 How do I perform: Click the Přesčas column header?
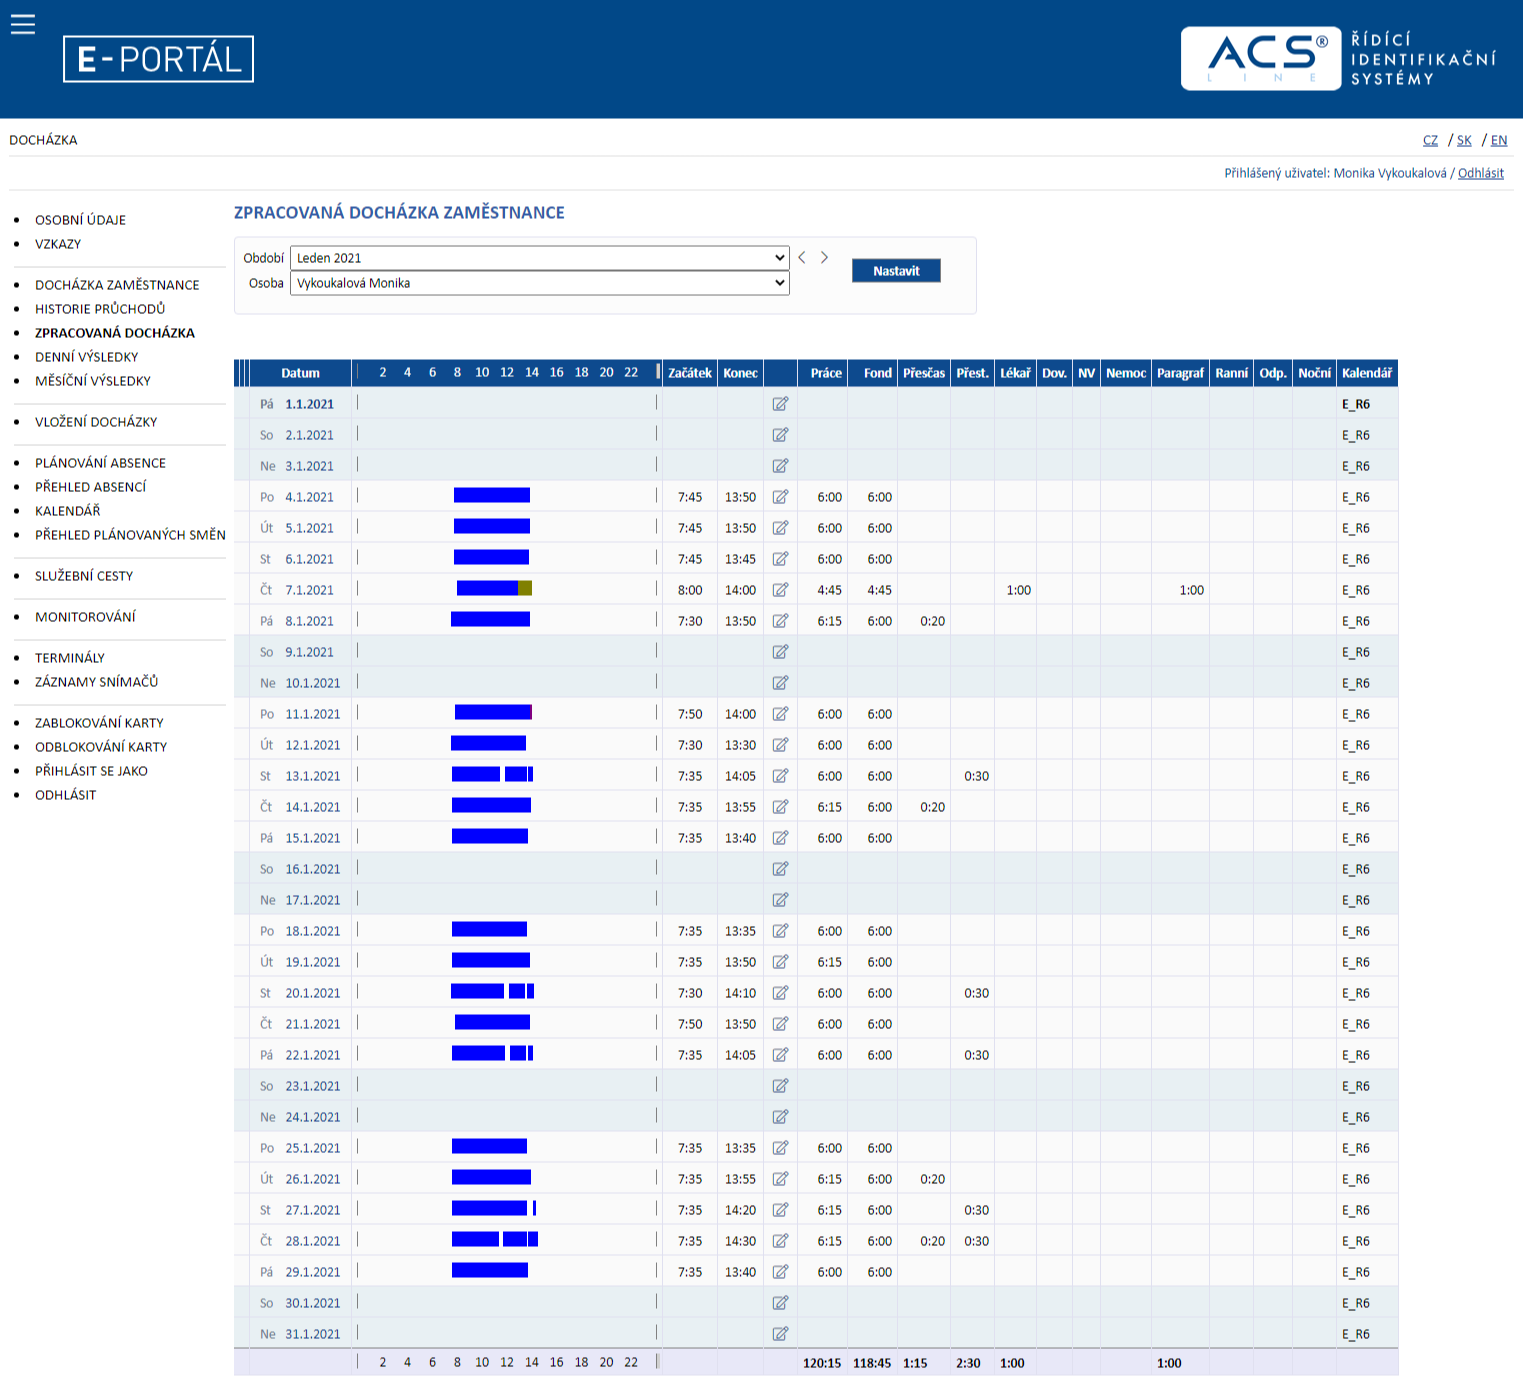(923, 373)
